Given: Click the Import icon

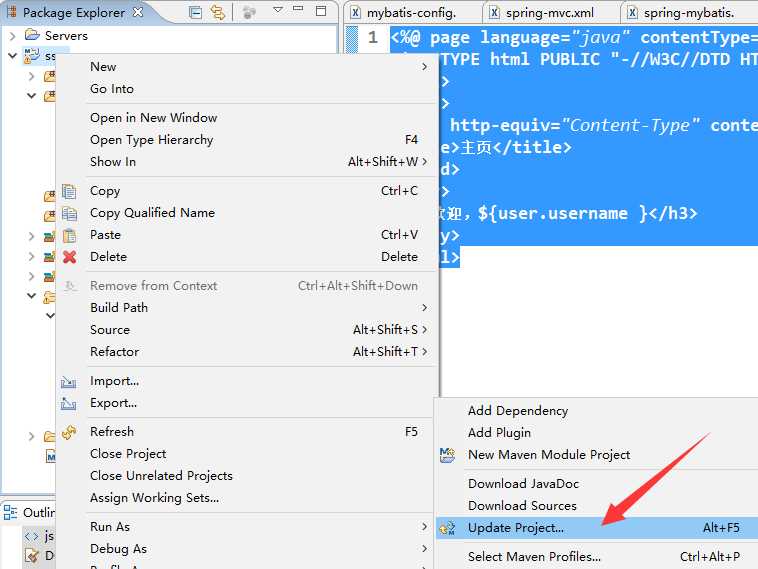Looking at the screenshot, I should [68, 382].
